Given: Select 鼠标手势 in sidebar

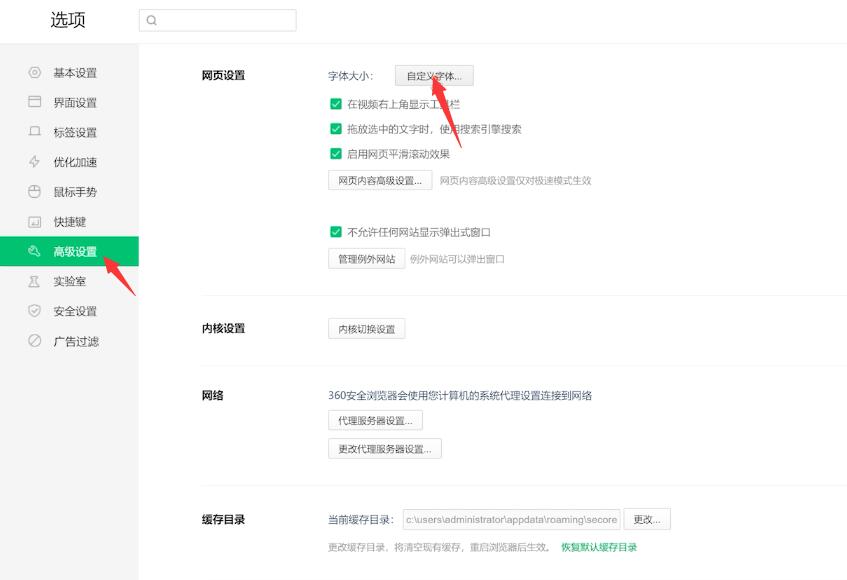Looking at the screenshot, I should click(x=69, y=191).
